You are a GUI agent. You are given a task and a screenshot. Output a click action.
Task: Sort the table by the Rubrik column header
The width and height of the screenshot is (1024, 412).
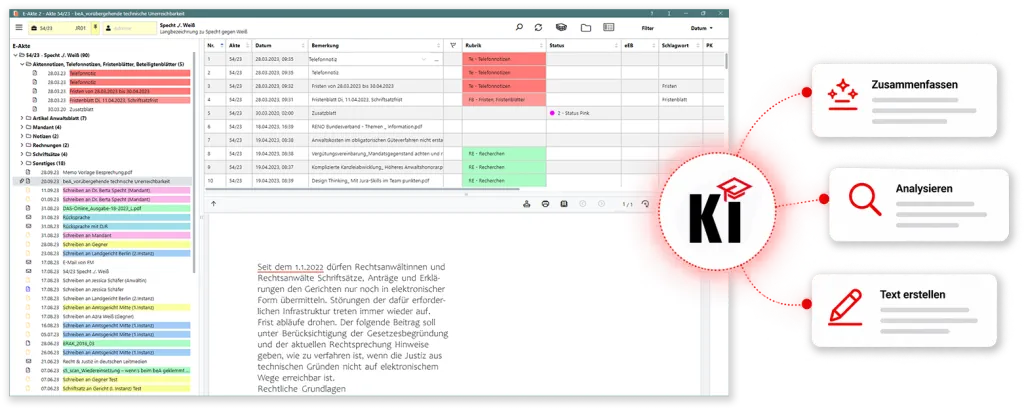(504, 45)
